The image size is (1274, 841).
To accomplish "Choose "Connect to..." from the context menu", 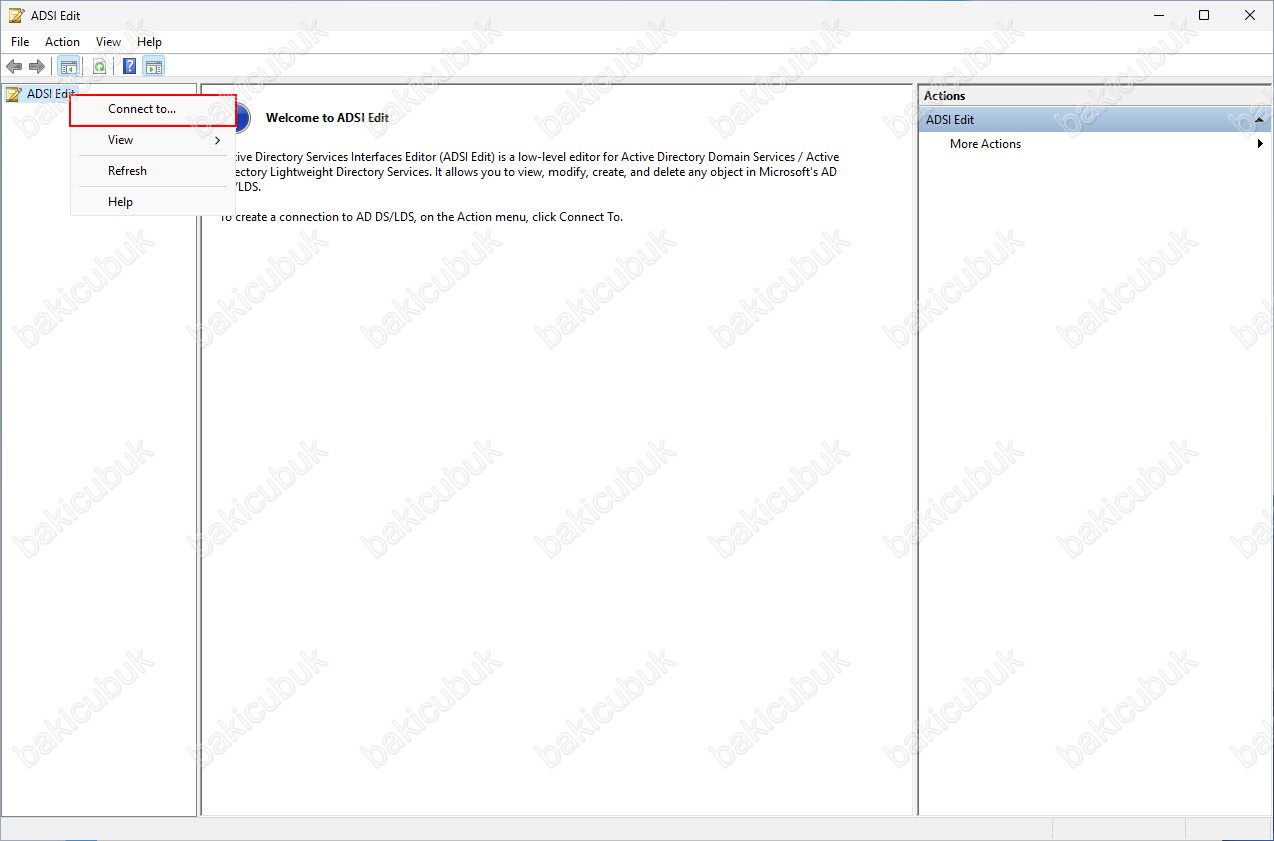I will pyautogui.click(x=153, y=109).
